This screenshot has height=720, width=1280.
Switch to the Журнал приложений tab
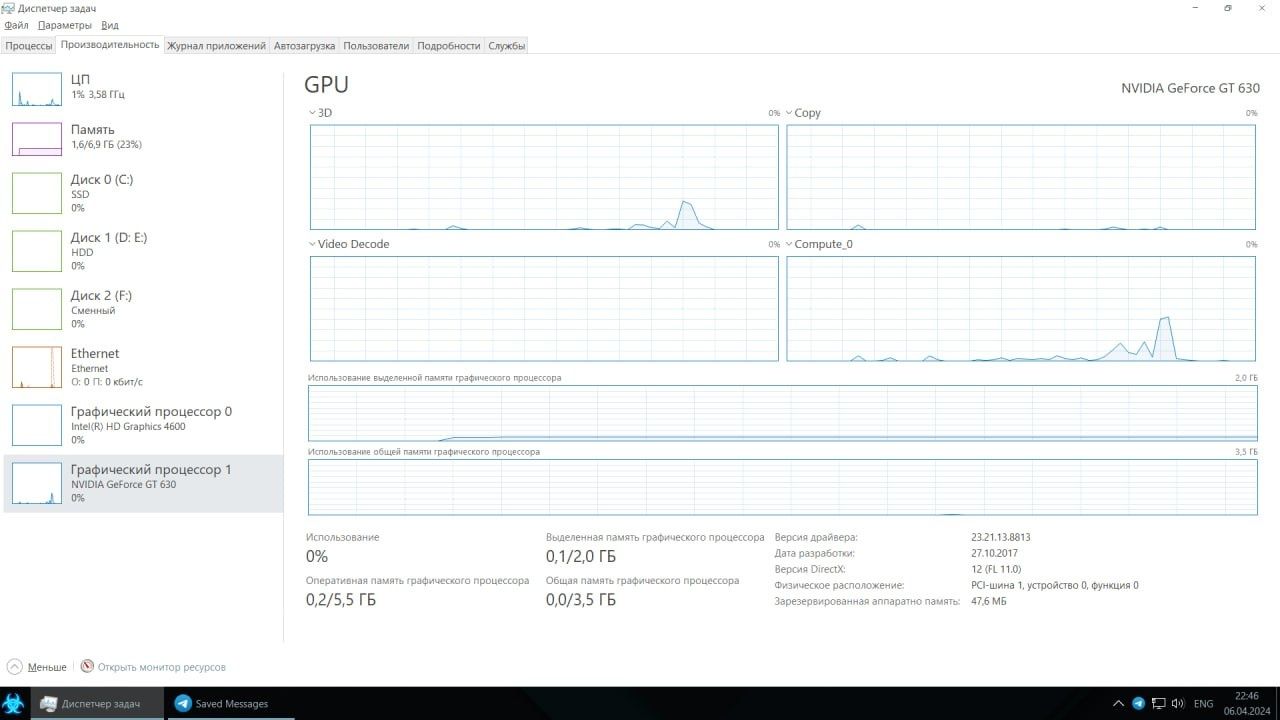pyautogui.click(x=216, y=46)
